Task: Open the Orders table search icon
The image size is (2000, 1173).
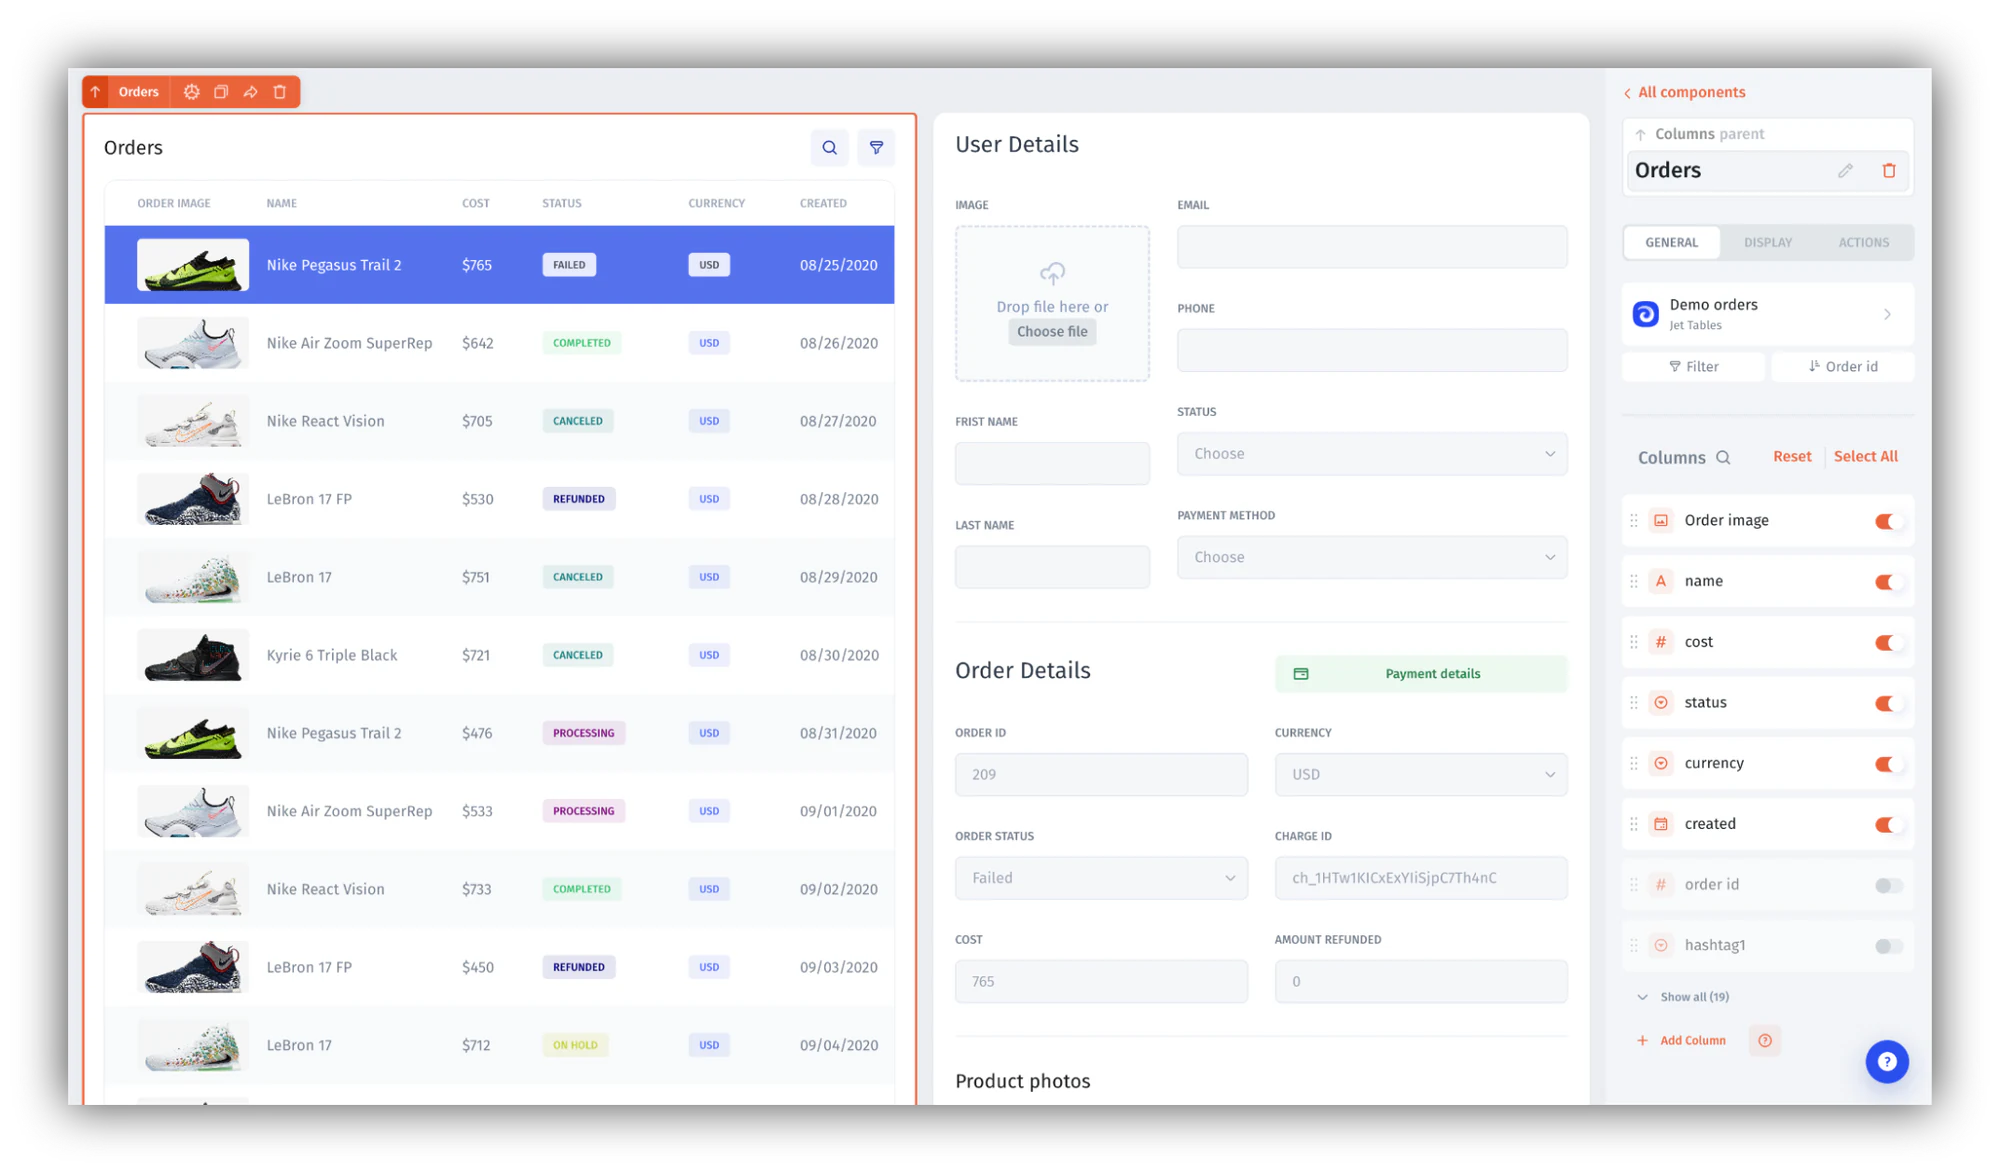Action: [x=829, y=148]
